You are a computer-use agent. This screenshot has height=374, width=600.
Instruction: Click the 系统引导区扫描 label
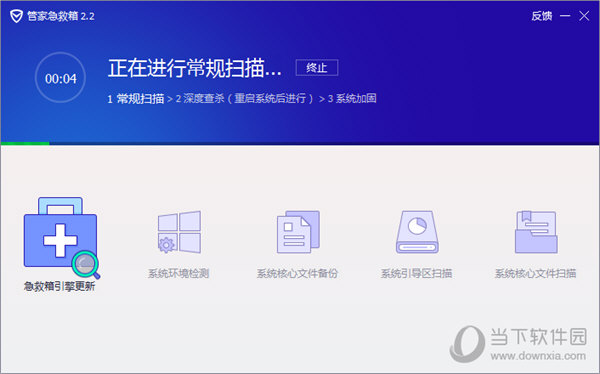click(x=417, y=273)
